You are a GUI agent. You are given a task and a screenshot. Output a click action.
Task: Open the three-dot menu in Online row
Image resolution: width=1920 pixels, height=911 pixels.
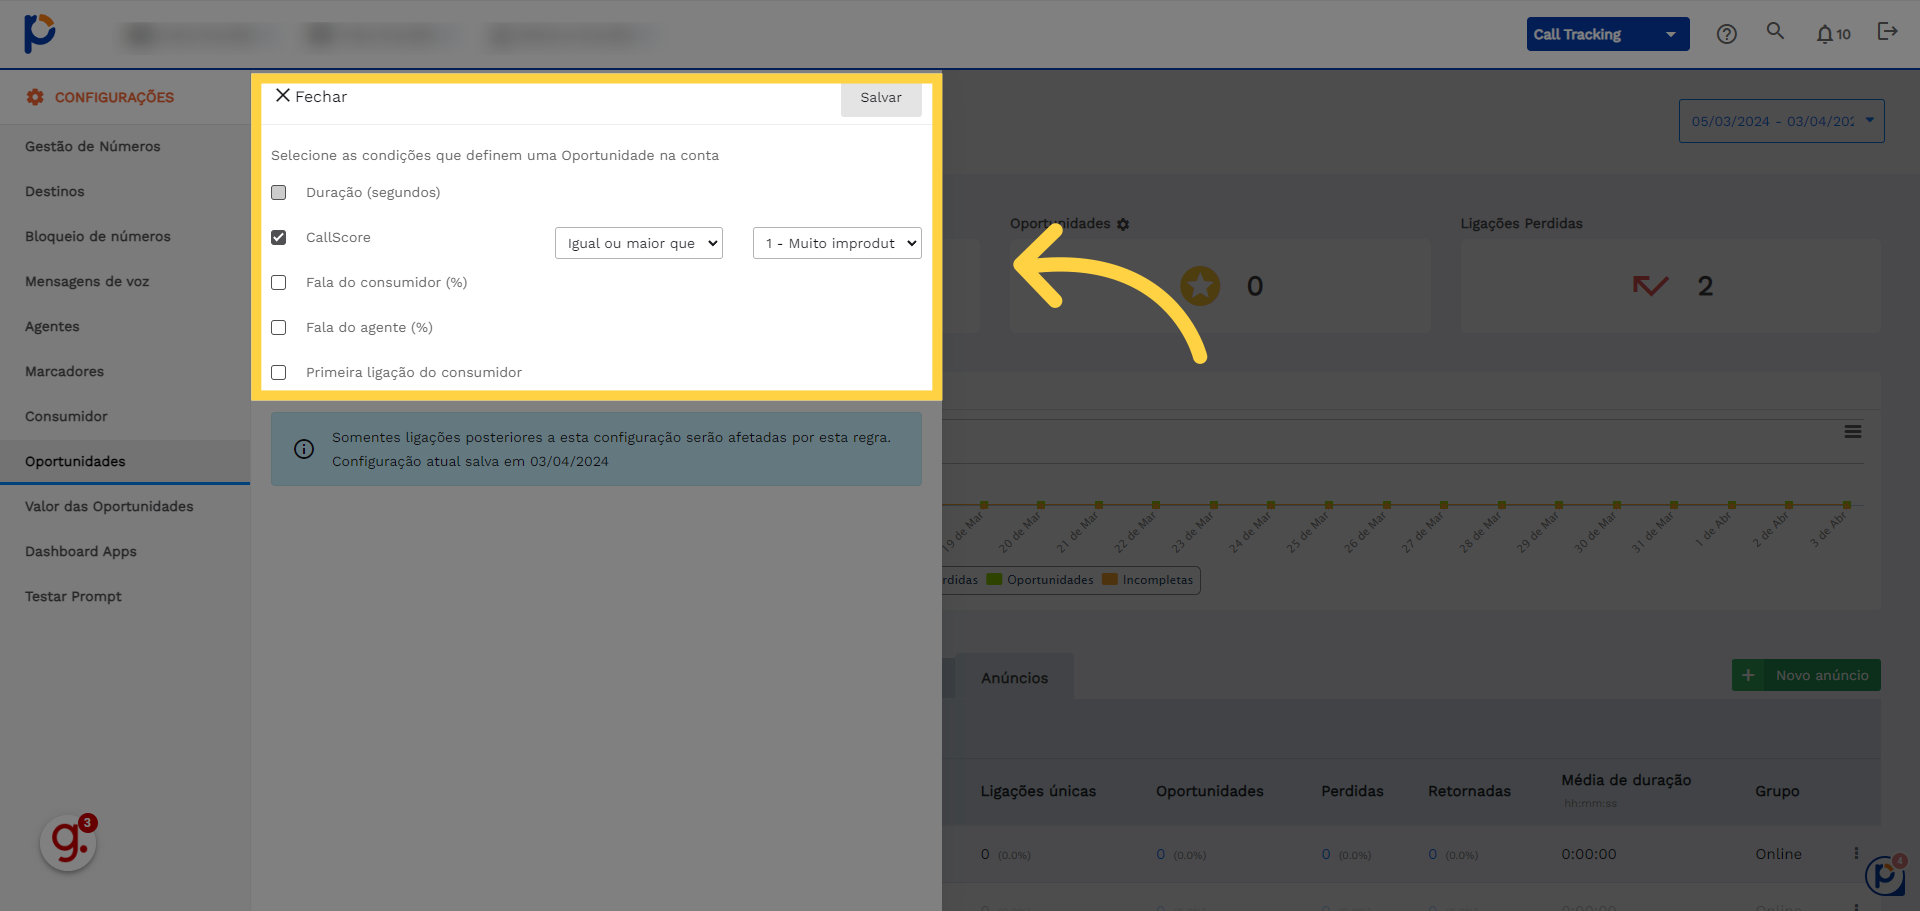coord(1856,854)
